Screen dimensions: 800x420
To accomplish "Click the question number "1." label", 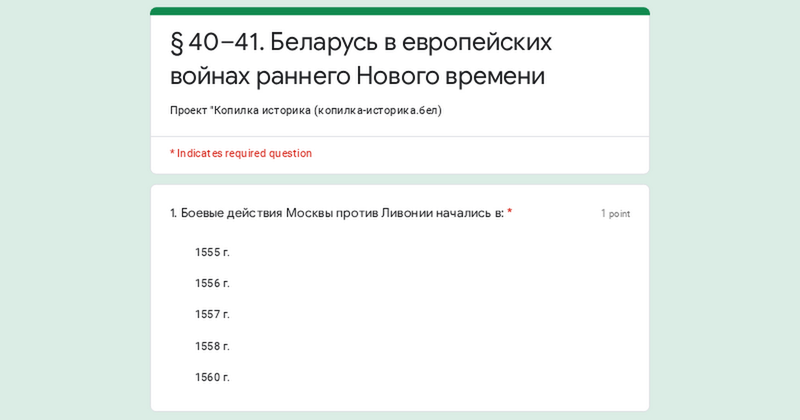I will [x=174, y=213].
